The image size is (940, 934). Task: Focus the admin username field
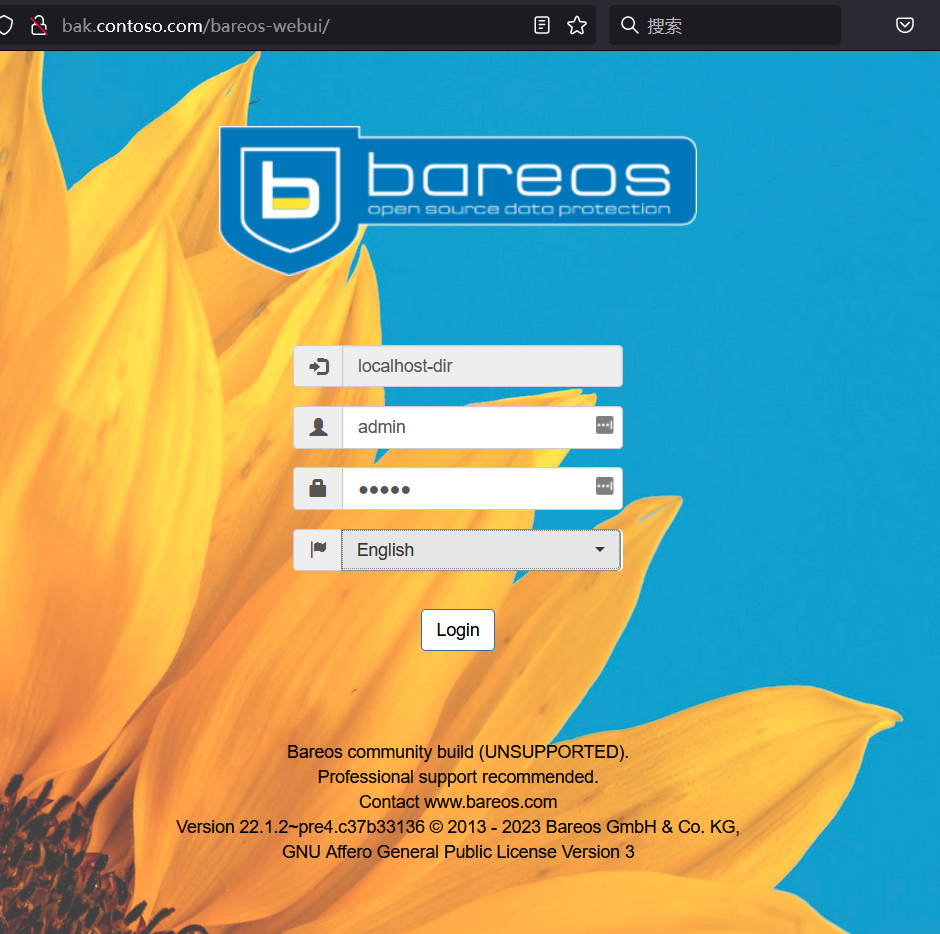470,427
